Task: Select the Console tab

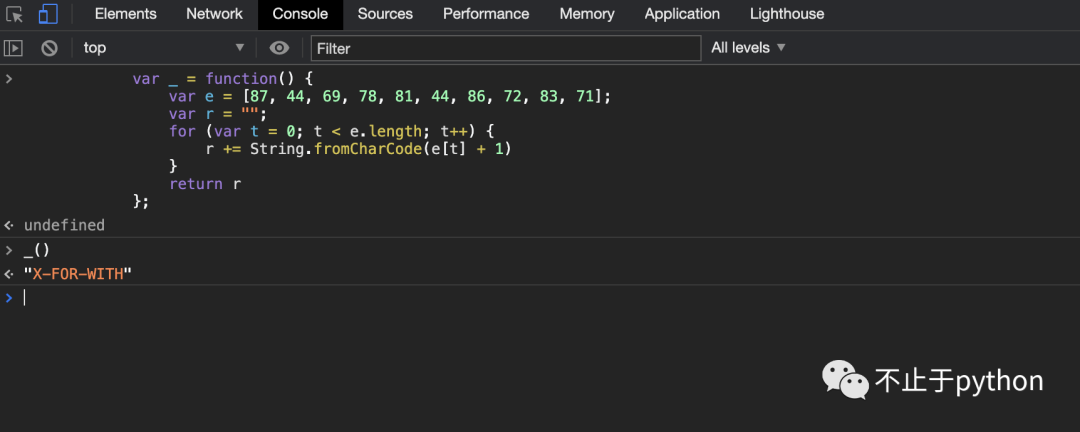Action: [x=300, y=14]
